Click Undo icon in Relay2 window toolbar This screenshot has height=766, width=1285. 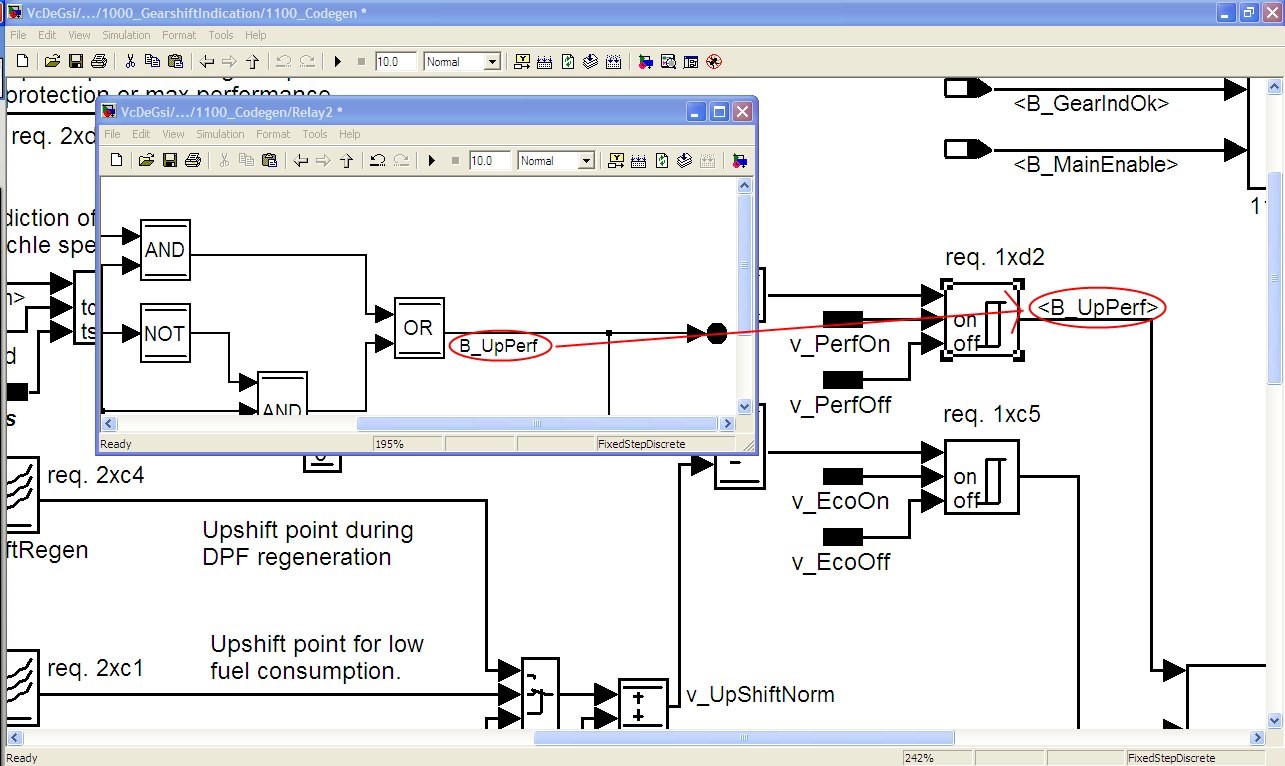point(377,161)
